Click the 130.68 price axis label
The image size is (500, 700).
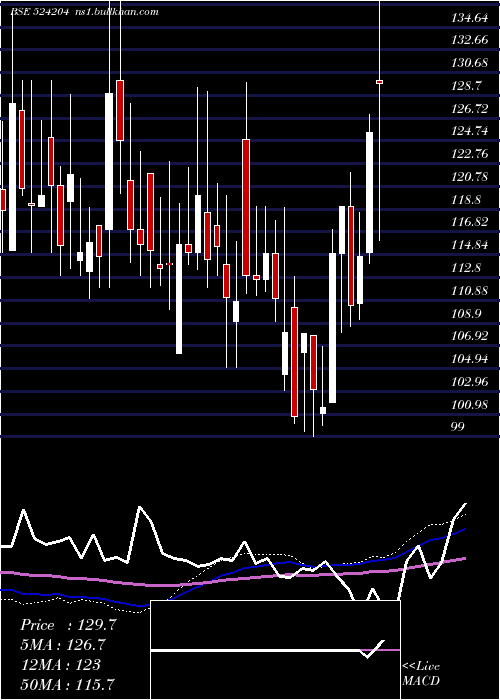pyautogui.click(x=470, y=63)
